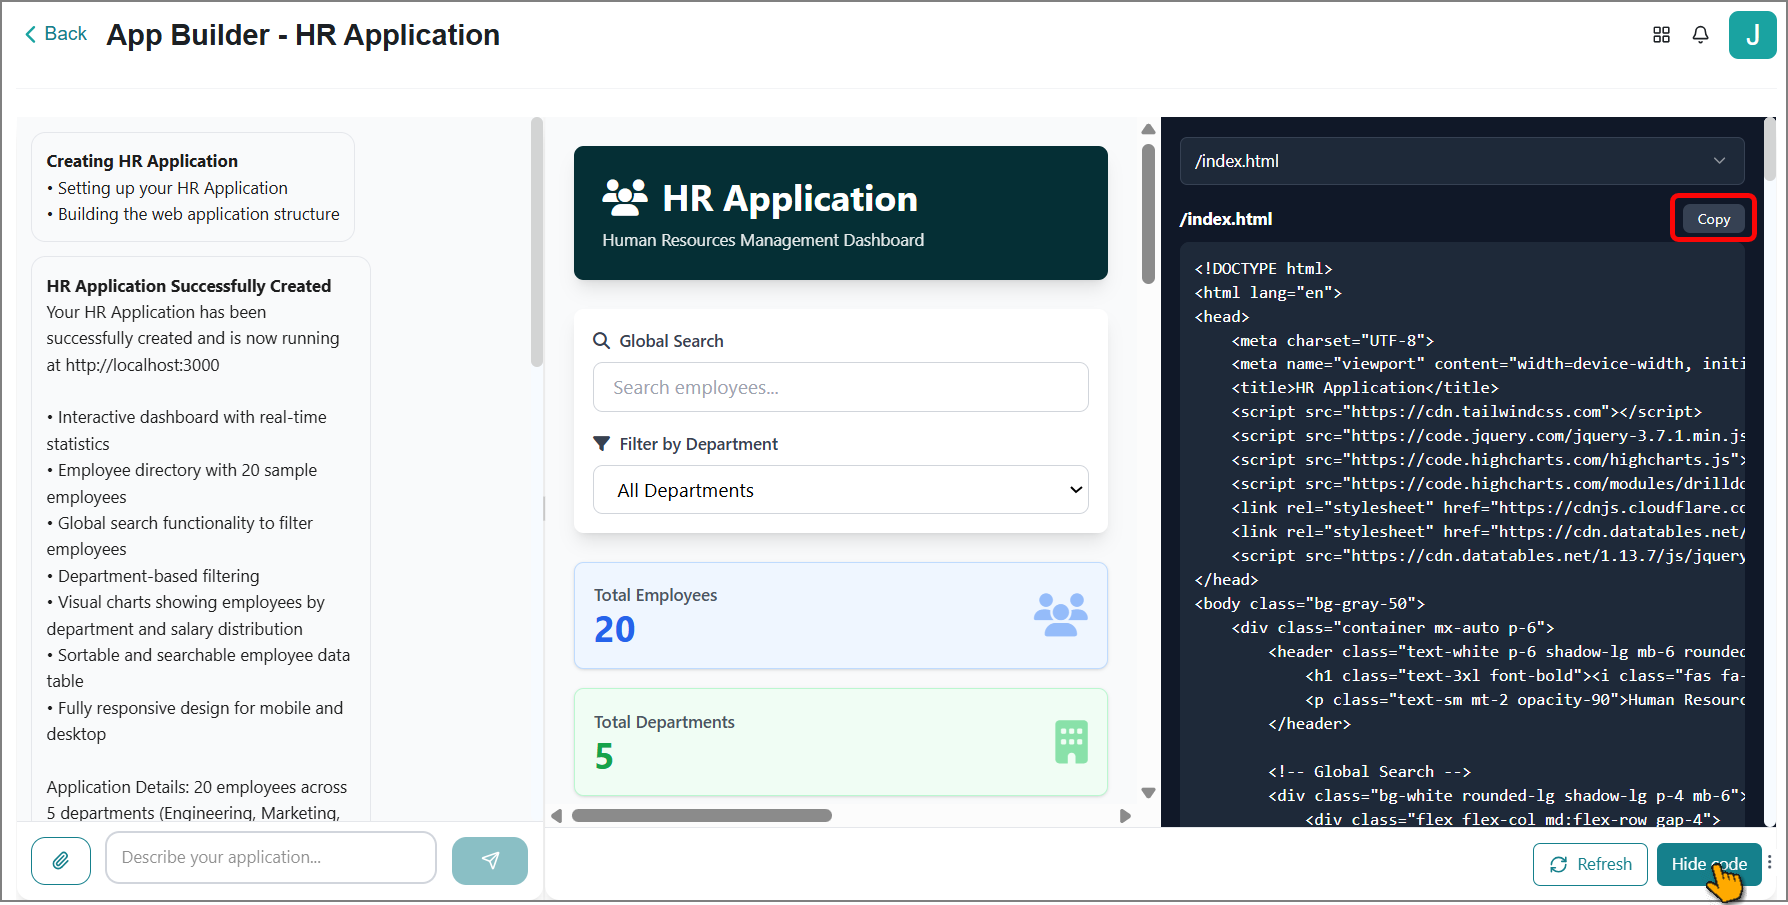Viewport: 1788px width, 905px height.
Task: Open the three-dot menu beside Hide code
Action: (x=1769, y=862)
